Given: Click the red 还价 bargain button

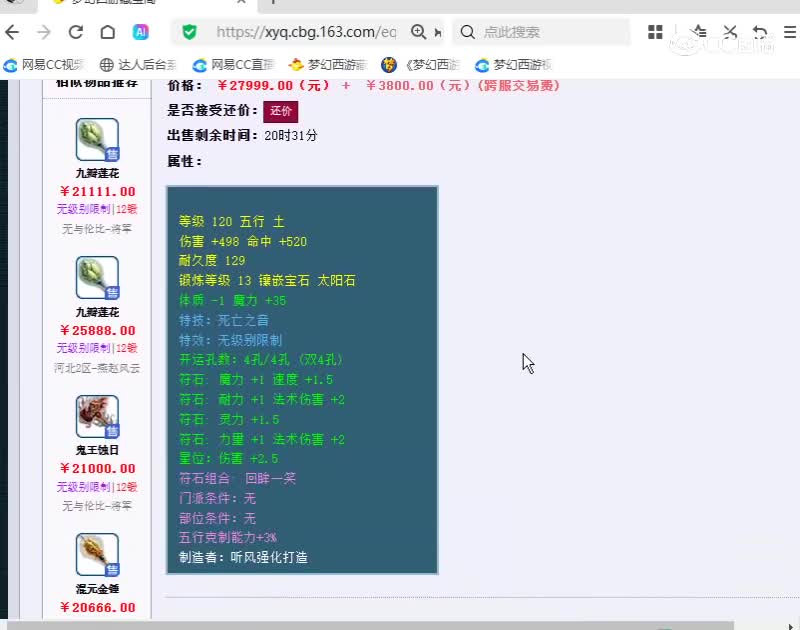Looking at the screenshot, I should coord(280,111).
